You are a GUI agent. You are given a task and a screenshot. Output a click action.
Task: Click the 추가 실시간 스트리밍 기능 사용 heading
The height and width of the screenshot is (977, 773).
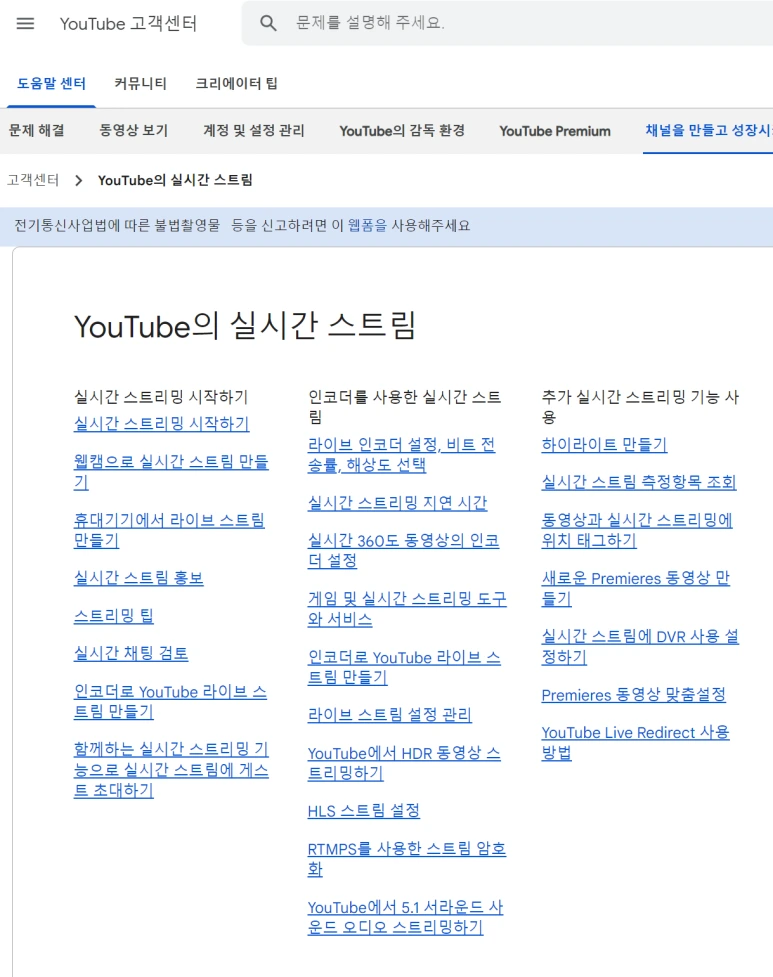click(x=640, y=406)
